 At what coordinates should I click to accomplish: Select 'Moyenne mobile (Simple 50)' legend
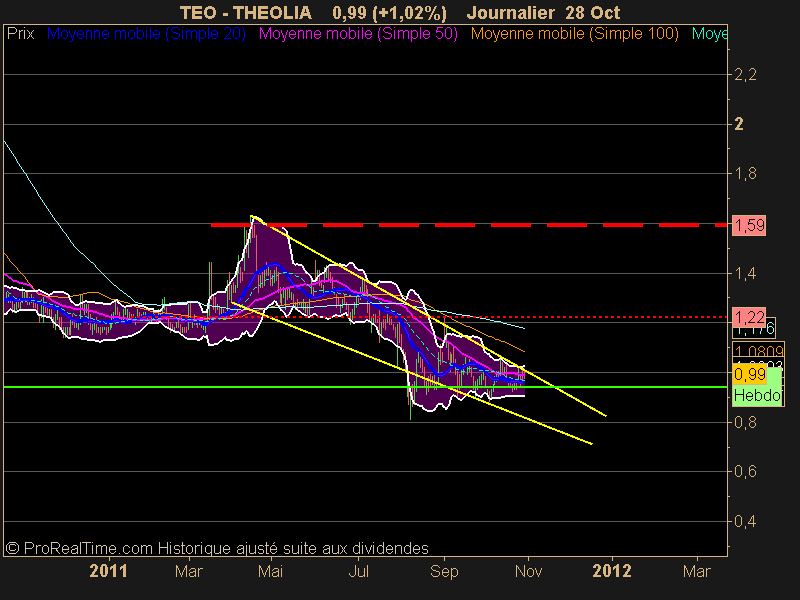coord(358,34)
